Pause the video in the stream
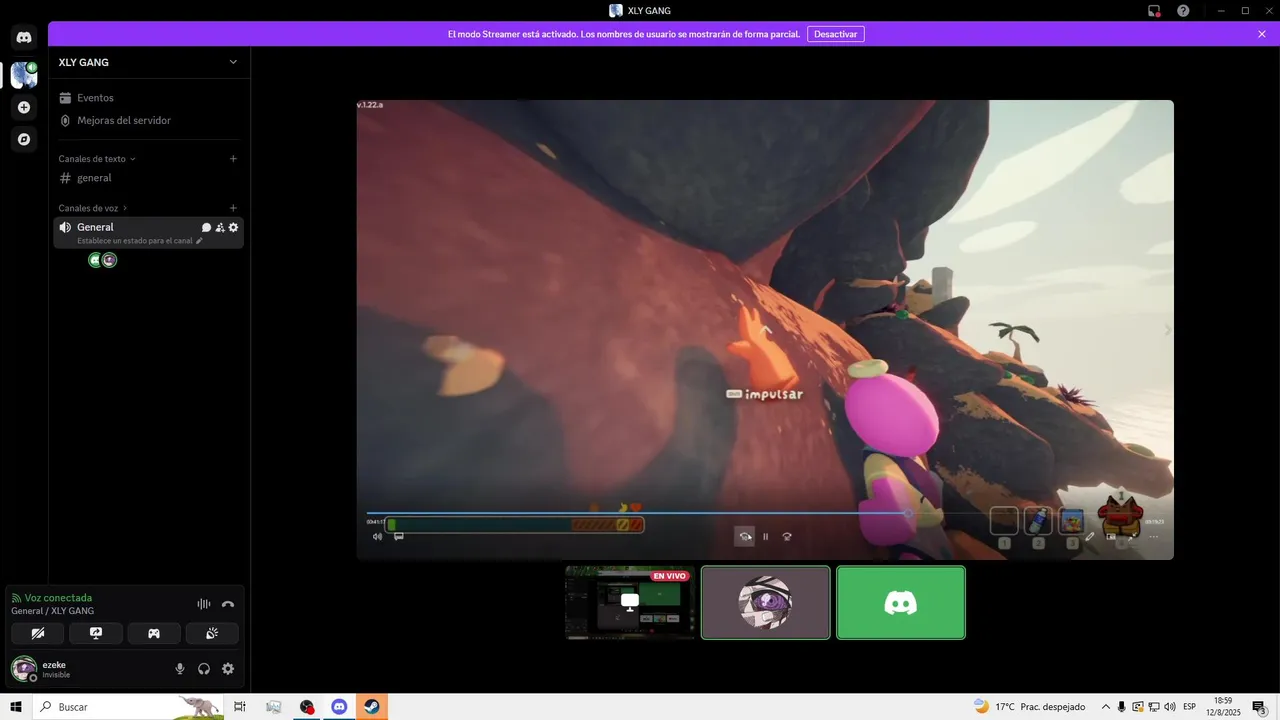1280x720 pixels. [x=766, y=537]
